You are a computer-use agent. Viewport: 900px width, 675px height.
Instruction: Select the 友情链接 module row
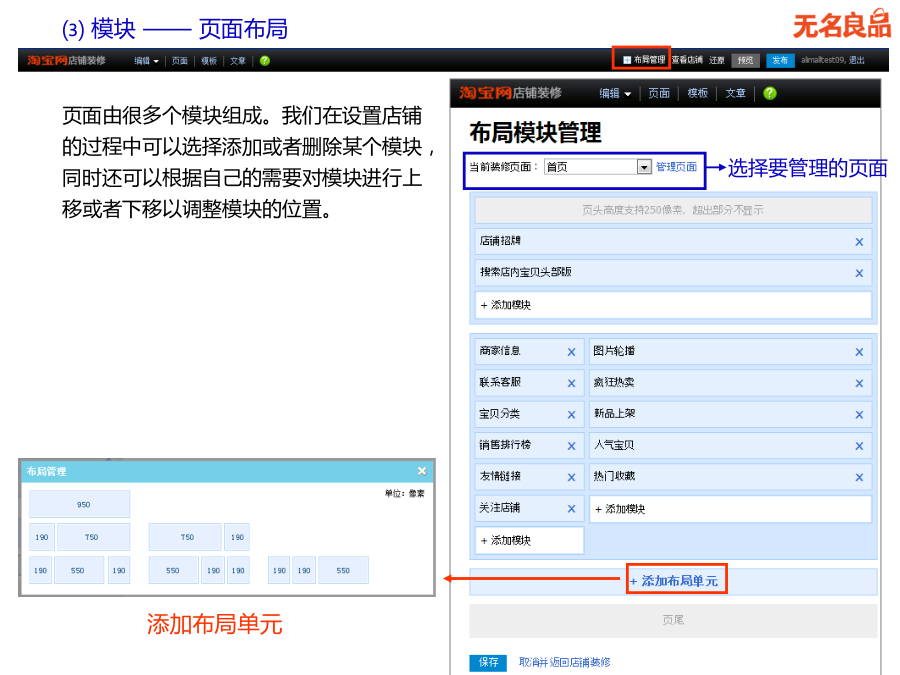coord(529,476)
